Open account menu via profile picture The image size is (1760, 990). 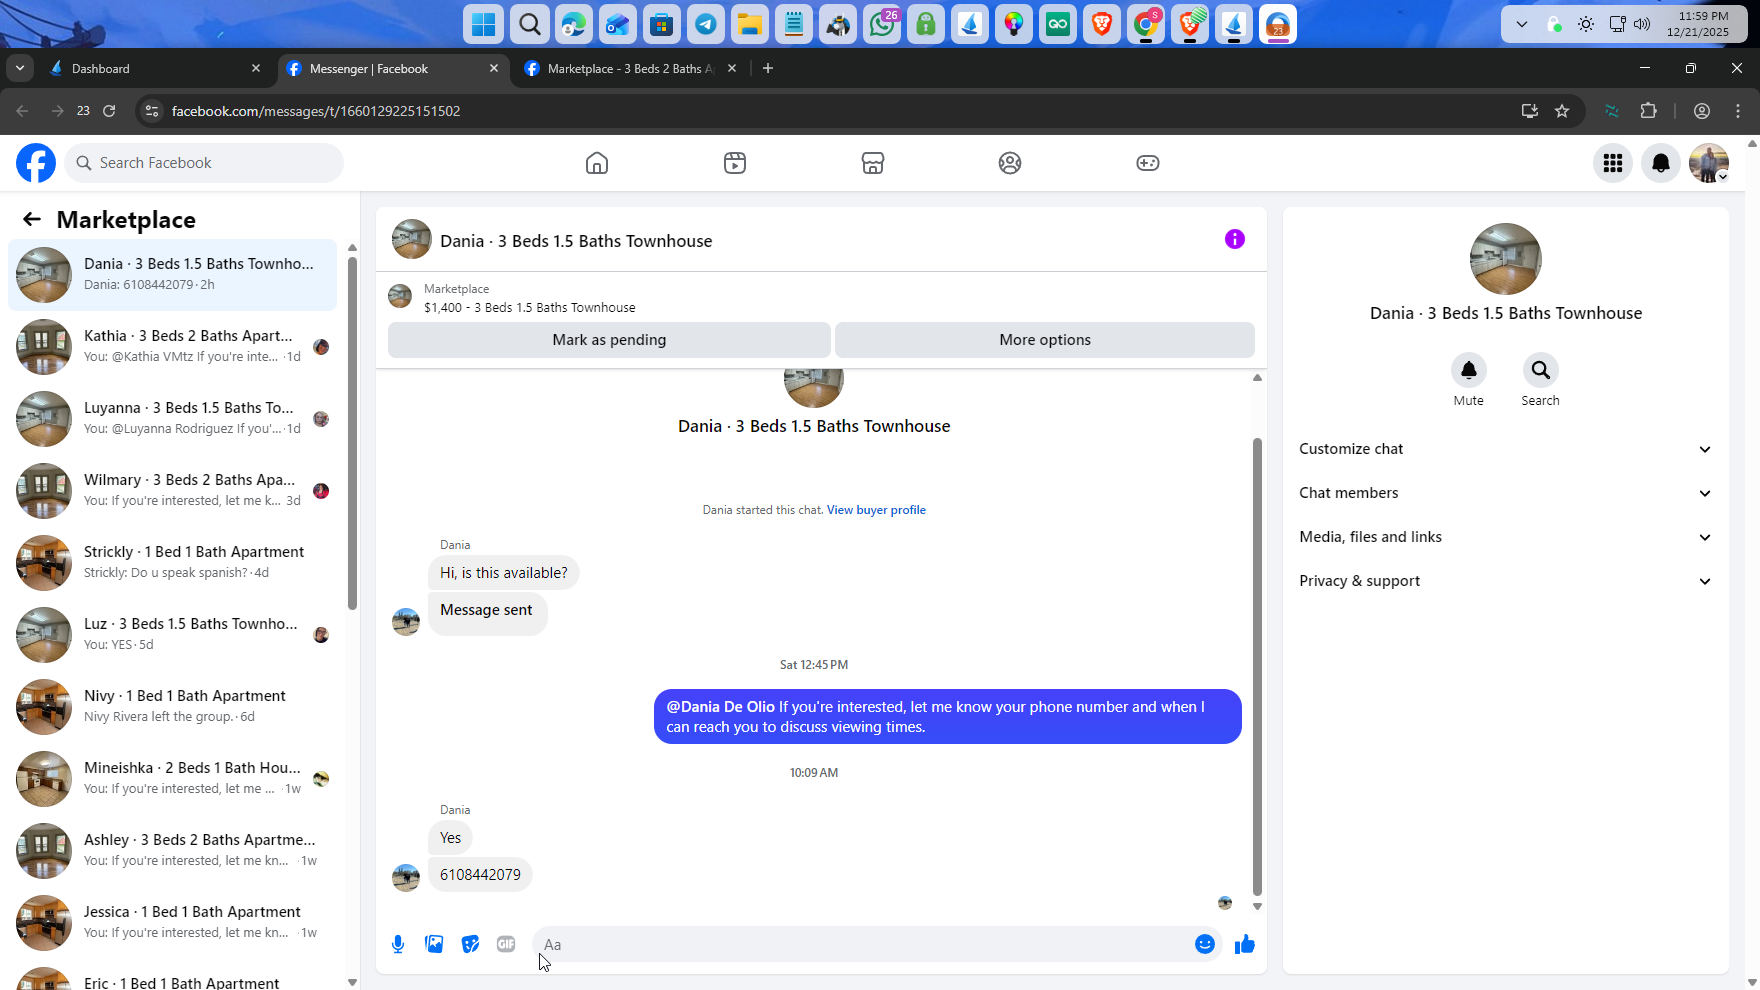pyautogui.click(x=1709, y=163)
